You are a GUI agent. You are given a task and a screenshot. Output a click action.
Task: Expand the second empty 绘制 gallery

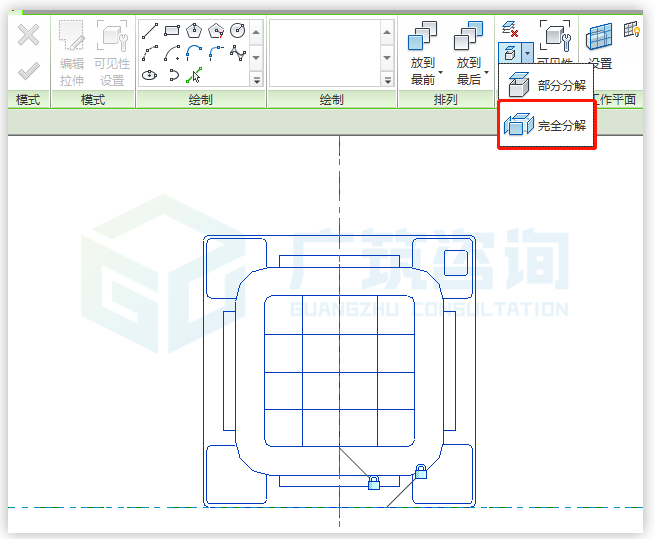pyautogui.click(x=388, y=79)
